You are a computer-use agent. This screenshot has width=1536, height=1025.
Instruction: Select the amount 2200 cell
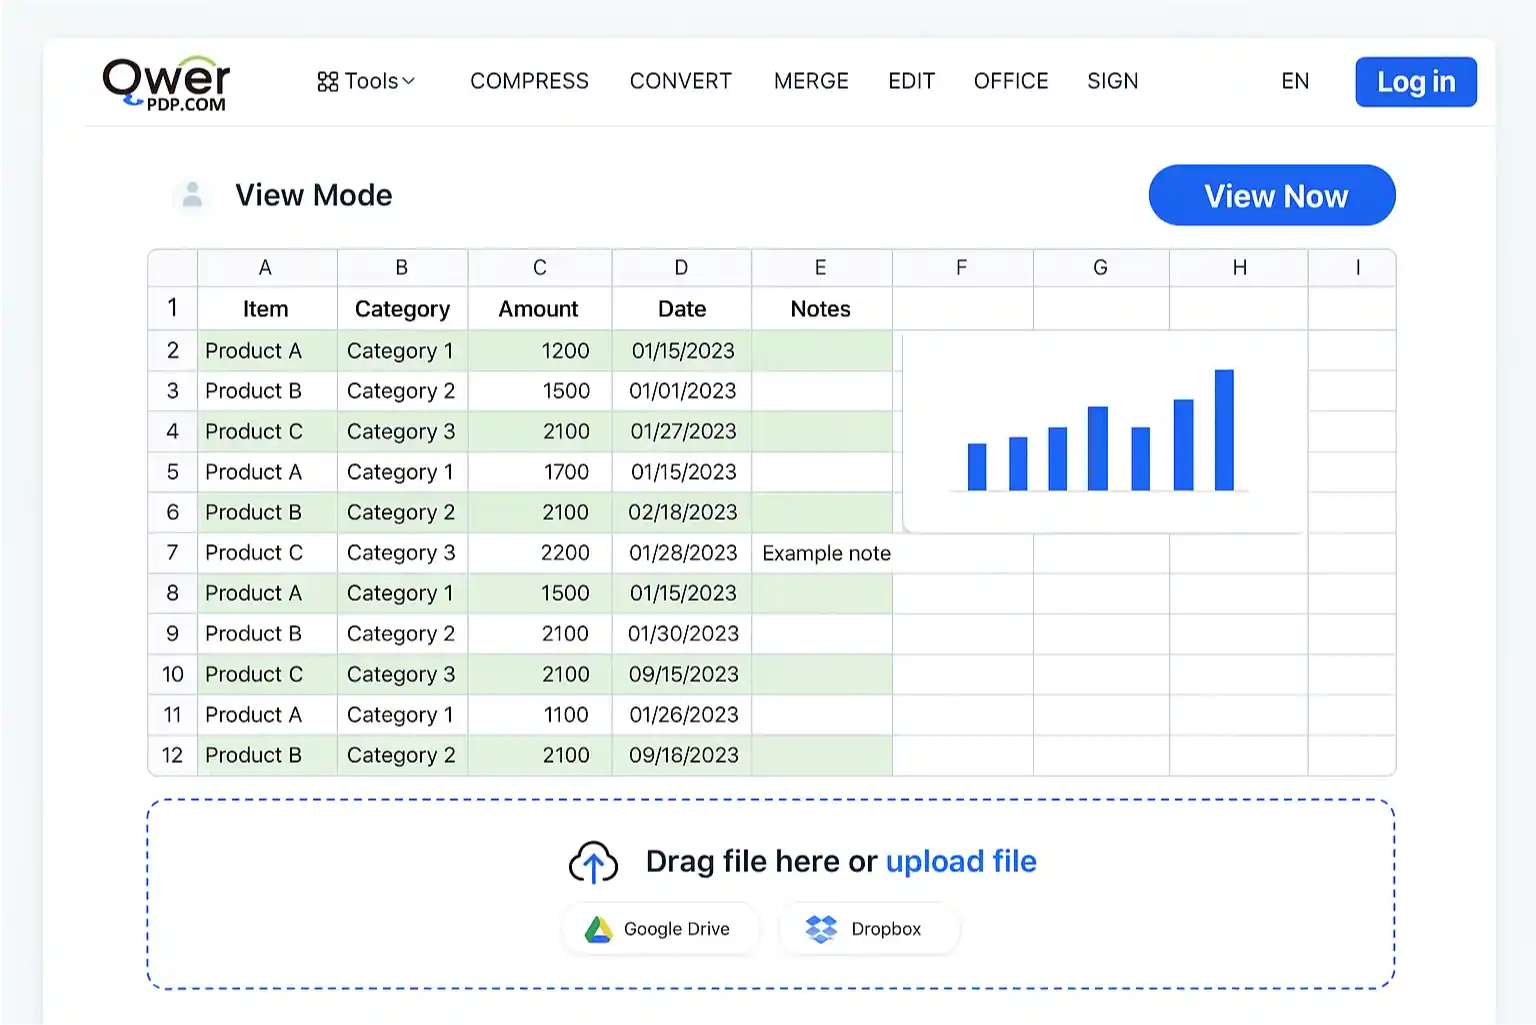(540, 552)
